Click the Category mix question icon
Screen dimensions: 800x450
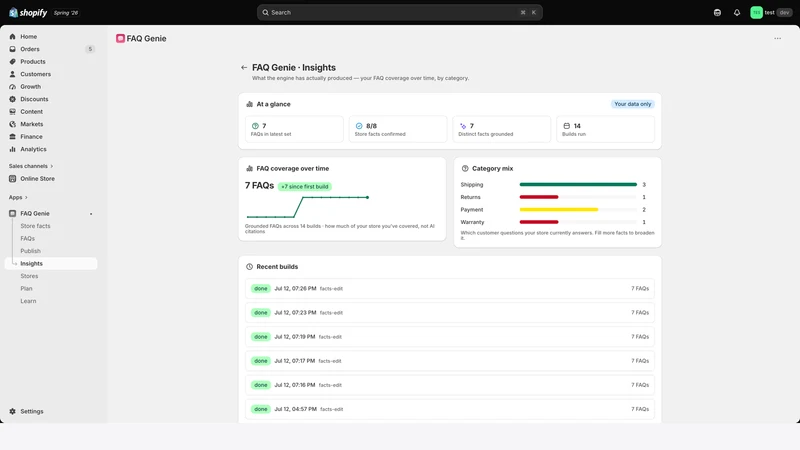465,168
